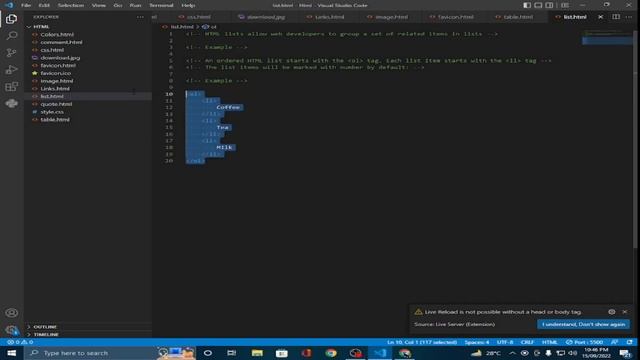
Task: Open the Accounts icon in activity bar
Action: tap(11, 313)
